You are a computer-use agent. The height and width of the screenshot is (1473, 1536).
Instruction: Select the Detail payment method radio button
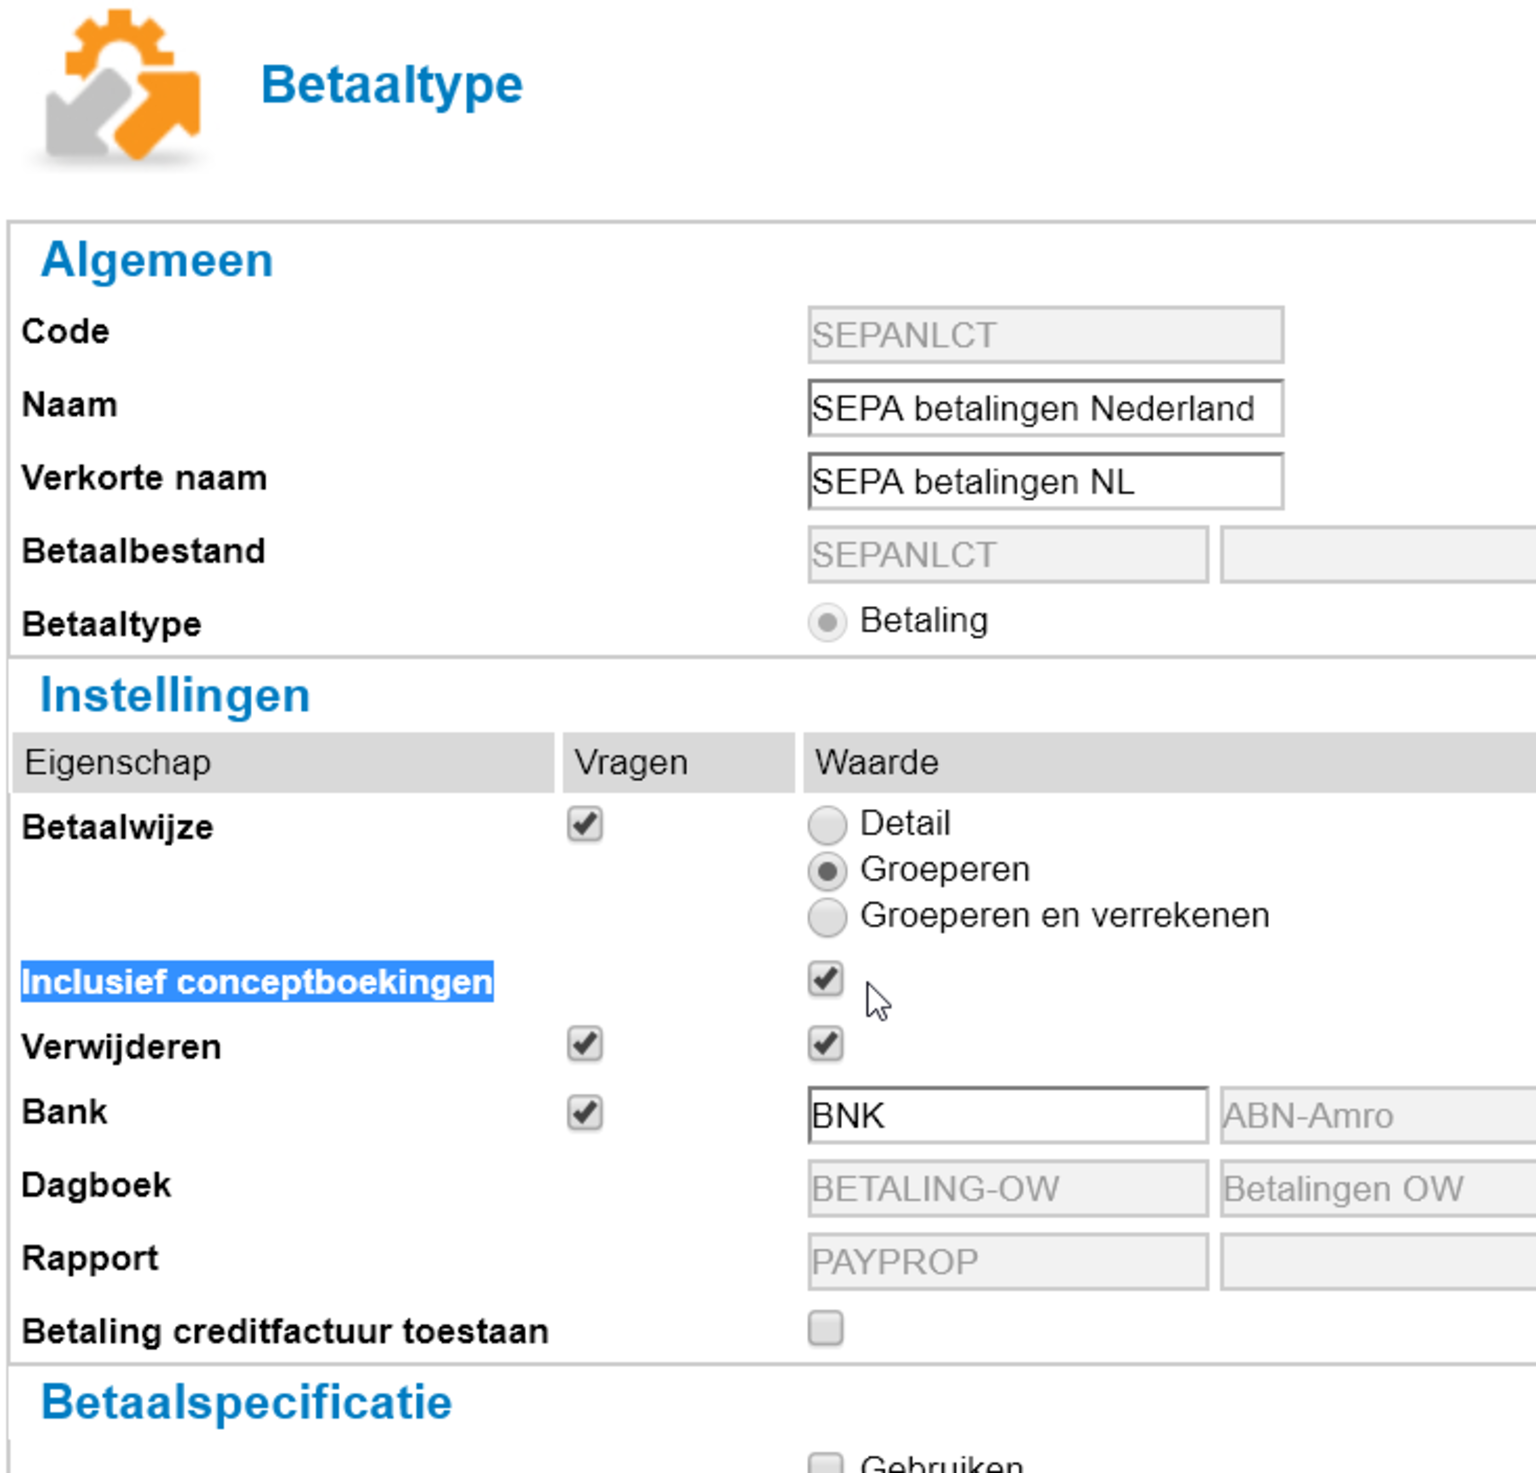pos(827,825)
